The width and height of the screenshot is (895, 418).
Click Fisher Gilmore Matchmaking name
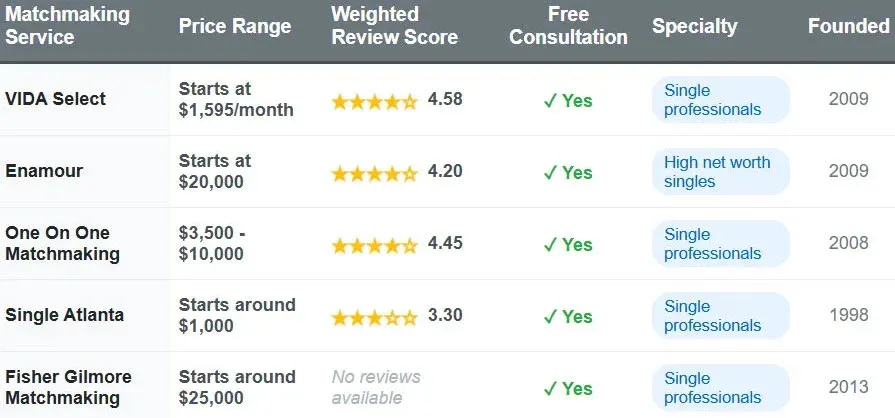point(68,388)
